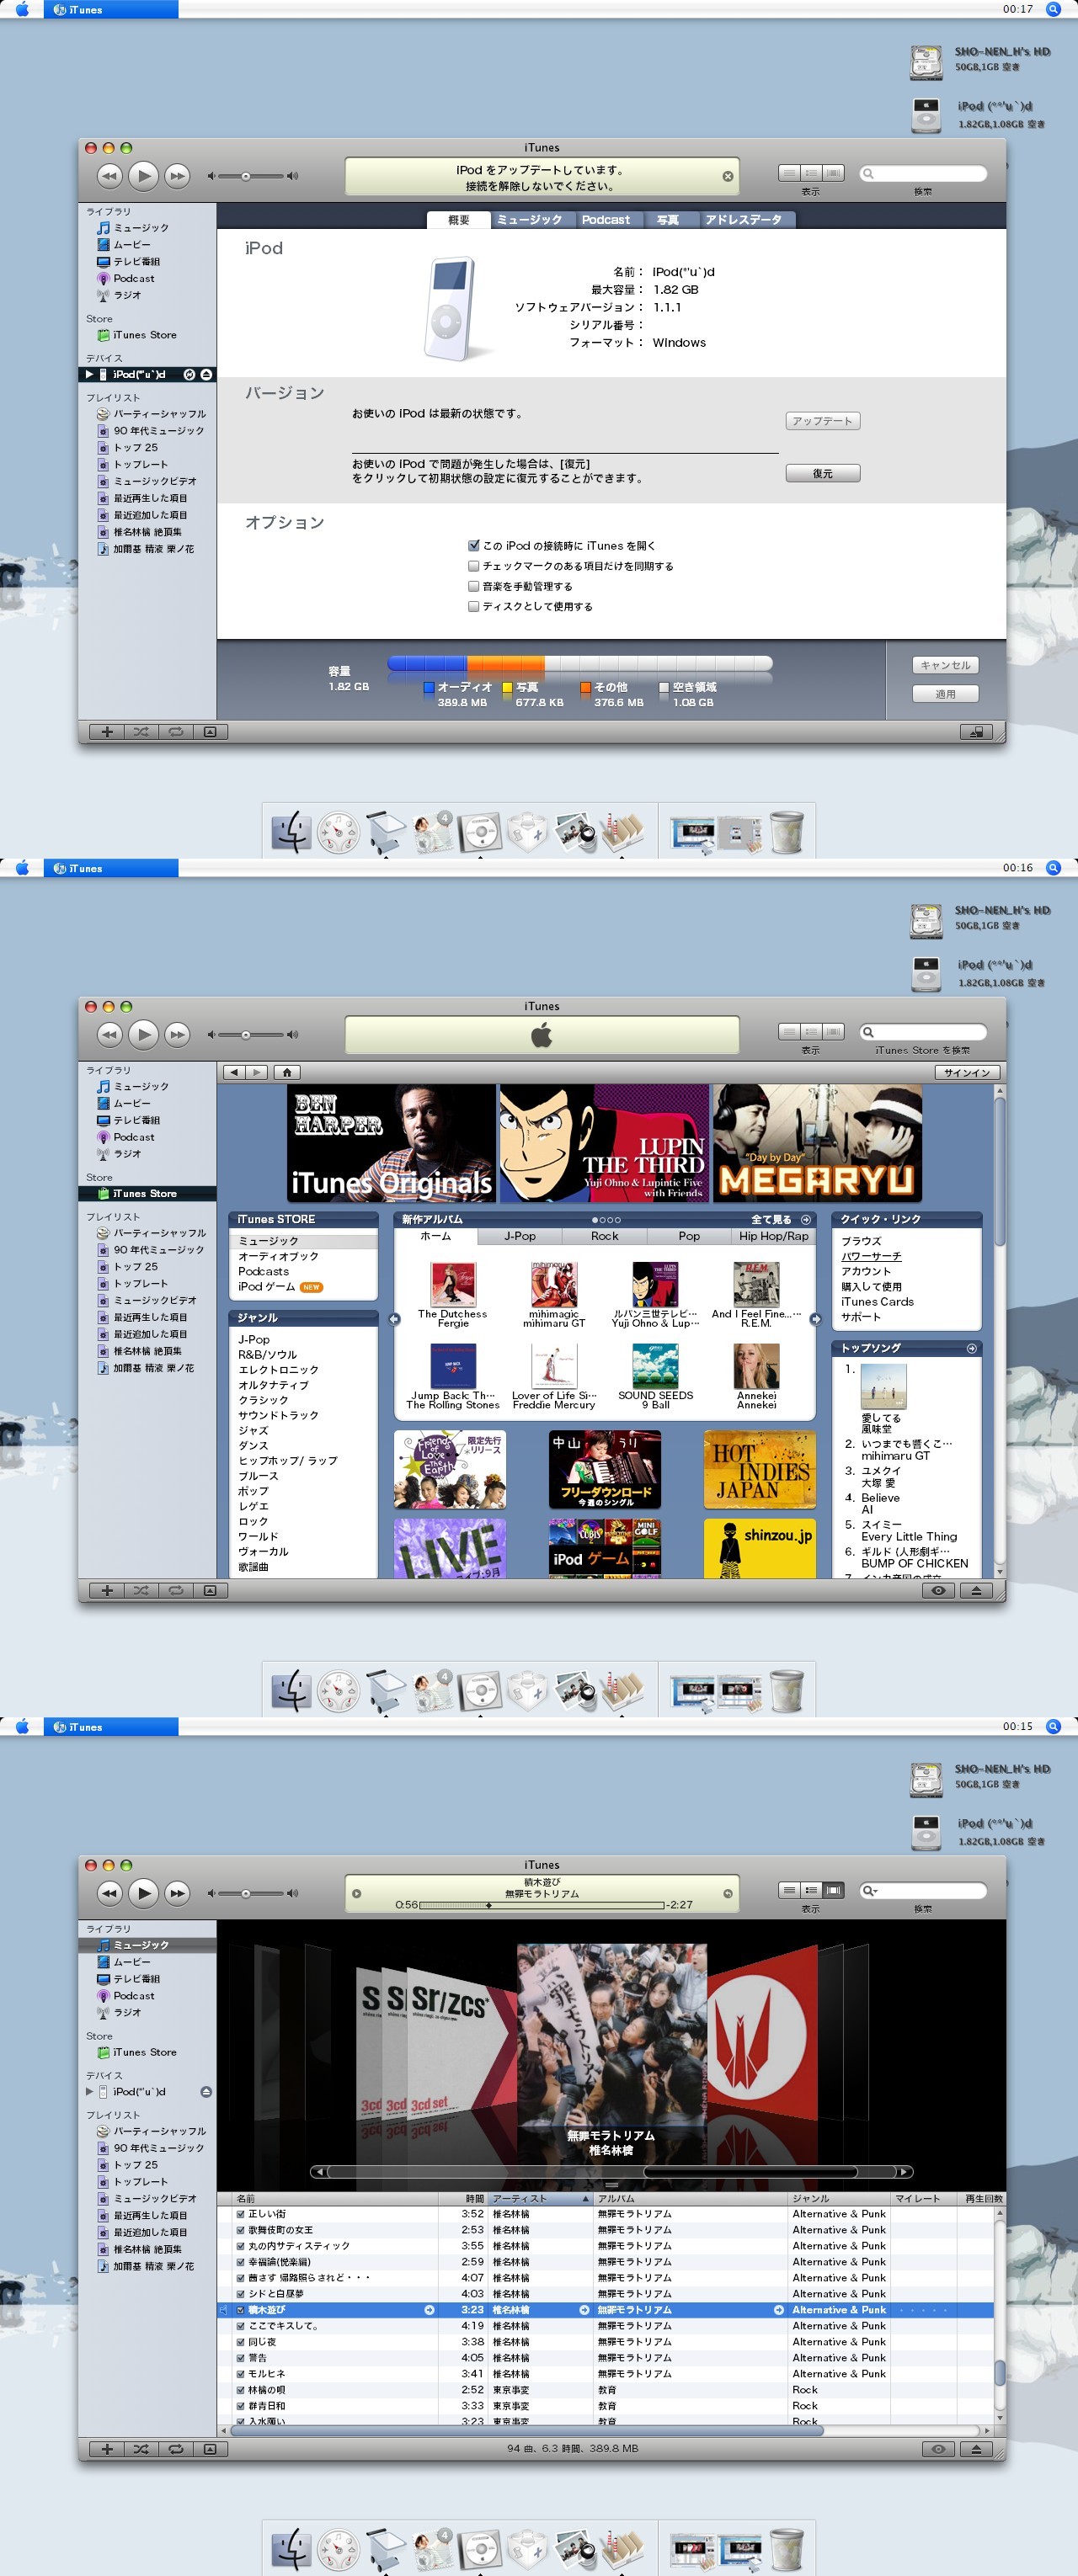Screen dimensions: 1078x2576
Task: Switch to iPod アドレスデータ tab
Action: click(744, 220)
